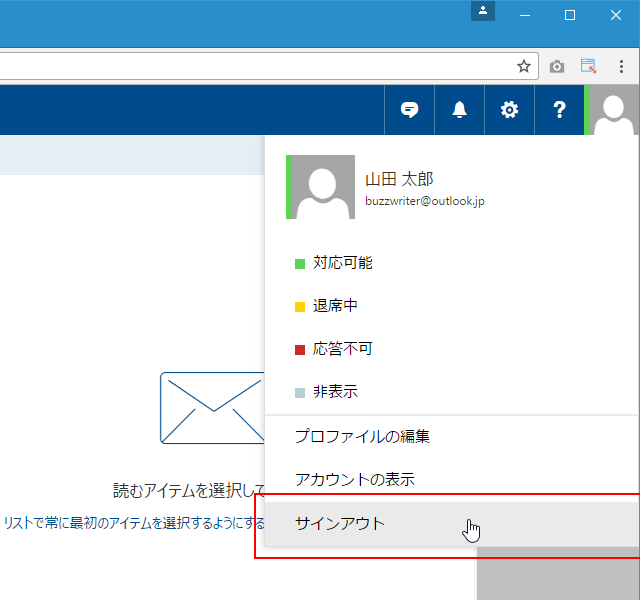The height and width of the screenshot is (600, 640).
Task: Click the screen capture extension icon
Action: pyautogui.click(x=588, y=66)
